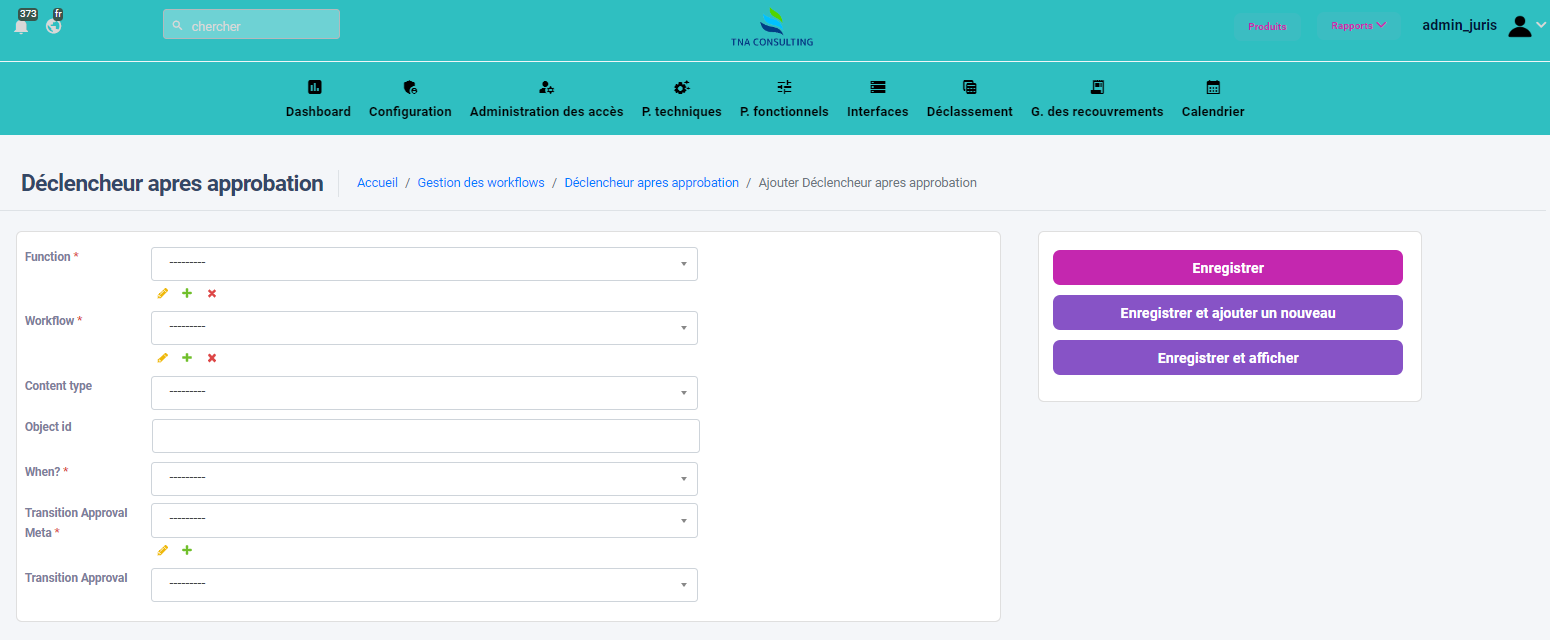Open the admin_juris user profile menu
Screen dimensions: 1550x640
[x=1482, y=26]
